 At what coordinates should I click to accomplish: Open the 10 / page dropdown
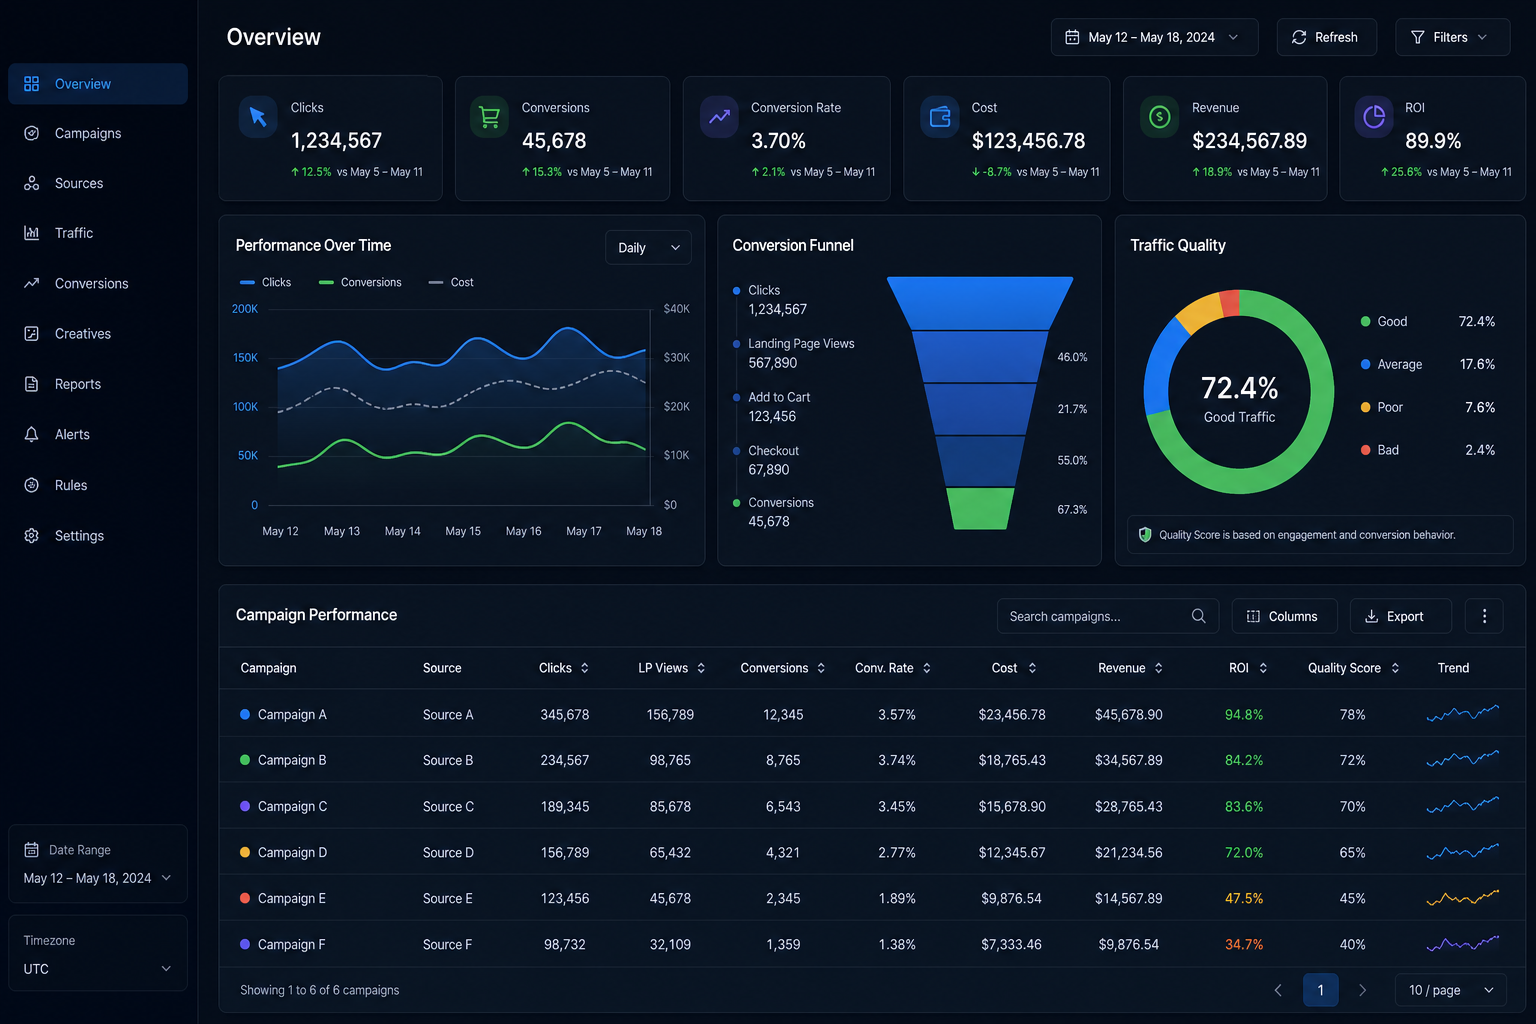click(1451, 990)
